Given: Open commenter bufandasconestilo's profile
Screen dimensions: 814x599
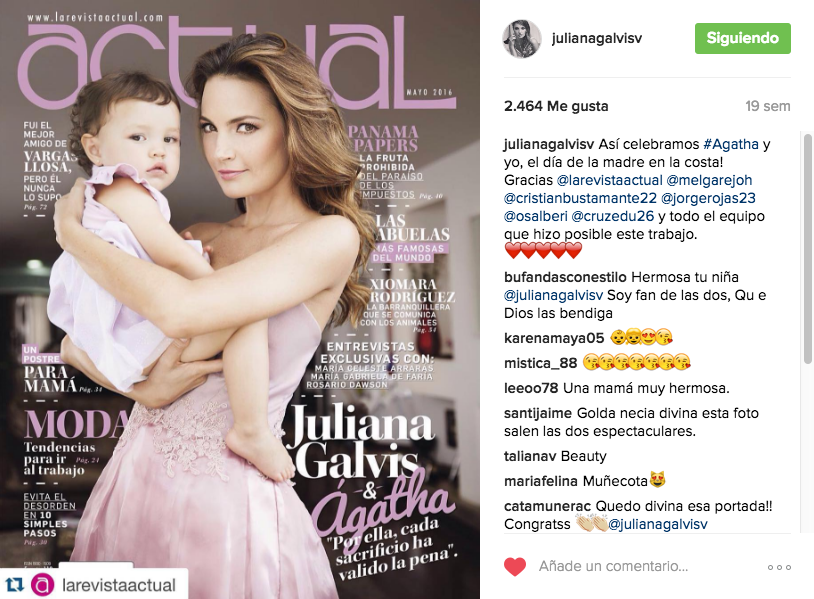Looking at the screenshot, I should pyautogui.click(x=565, y=277).
